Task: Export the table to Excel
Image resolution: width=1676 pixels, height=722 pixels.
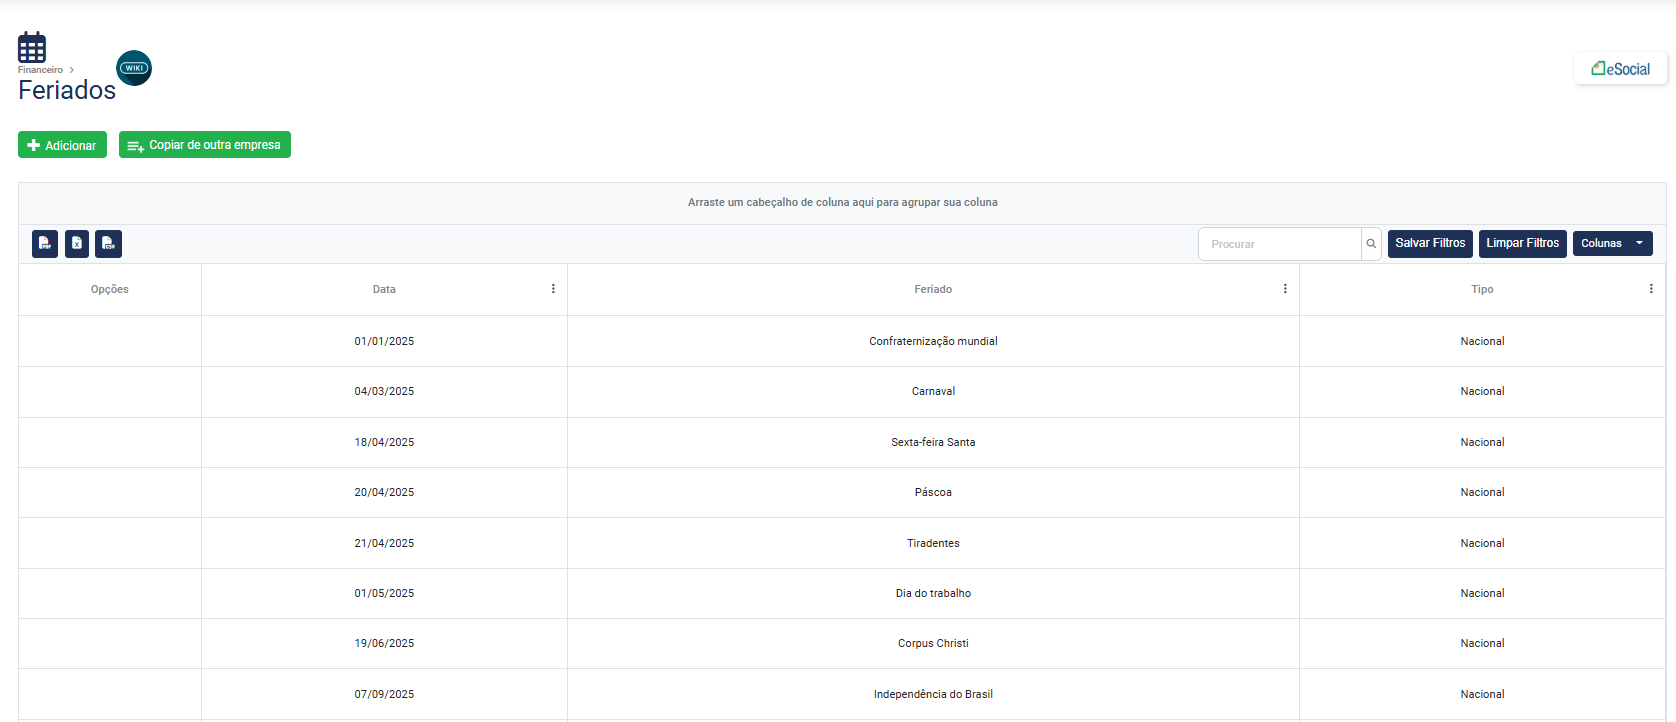Action: pos(77,244)
